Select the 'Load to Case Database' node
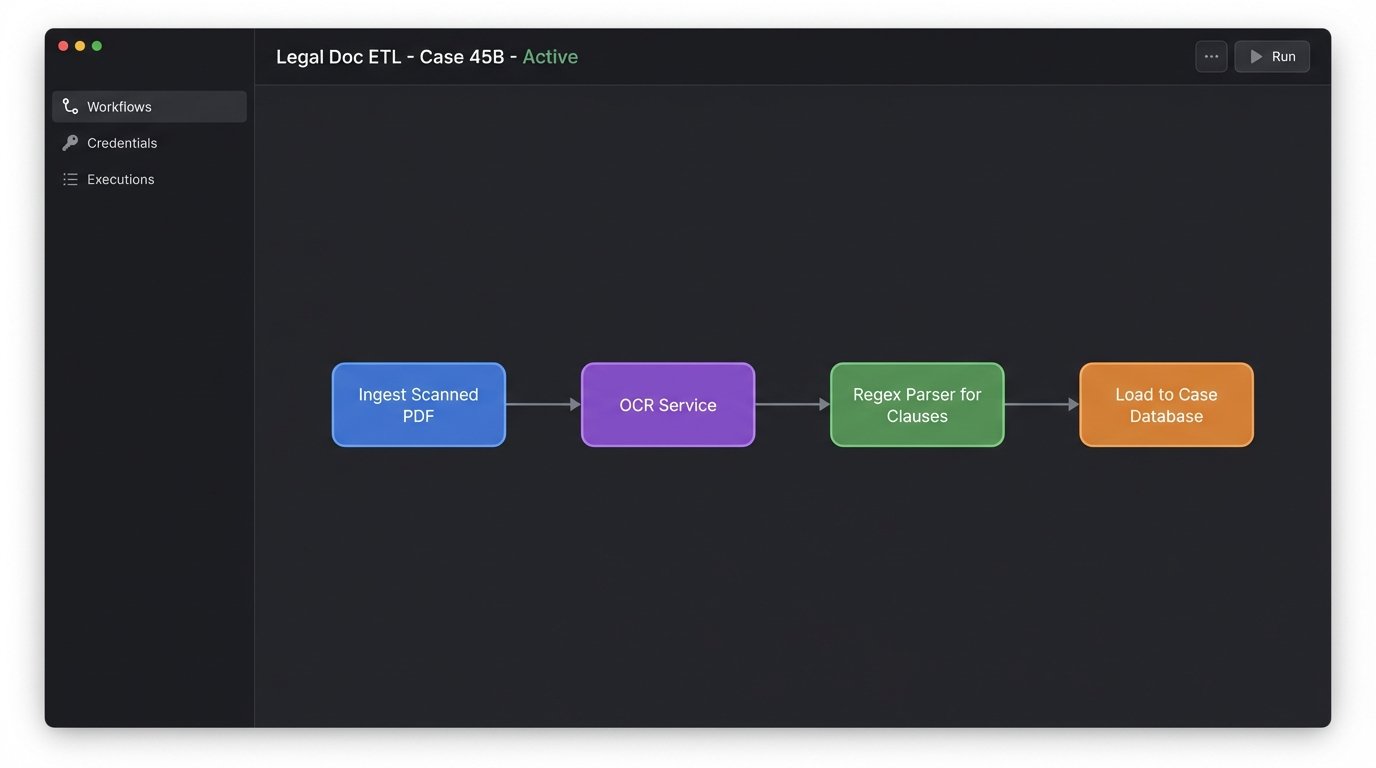Screen dimensions: 1376x768 [1165, 404]
